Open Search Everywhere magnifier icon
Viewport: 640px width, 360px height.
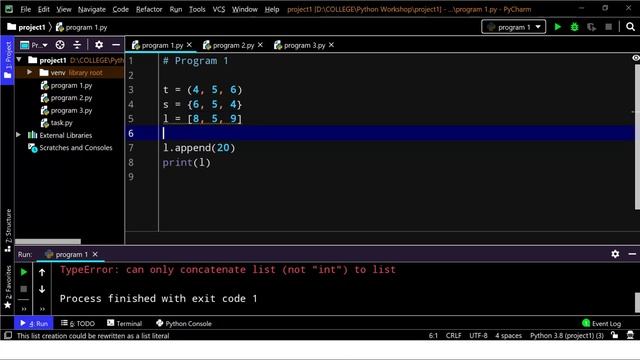[x=630, y=27]
